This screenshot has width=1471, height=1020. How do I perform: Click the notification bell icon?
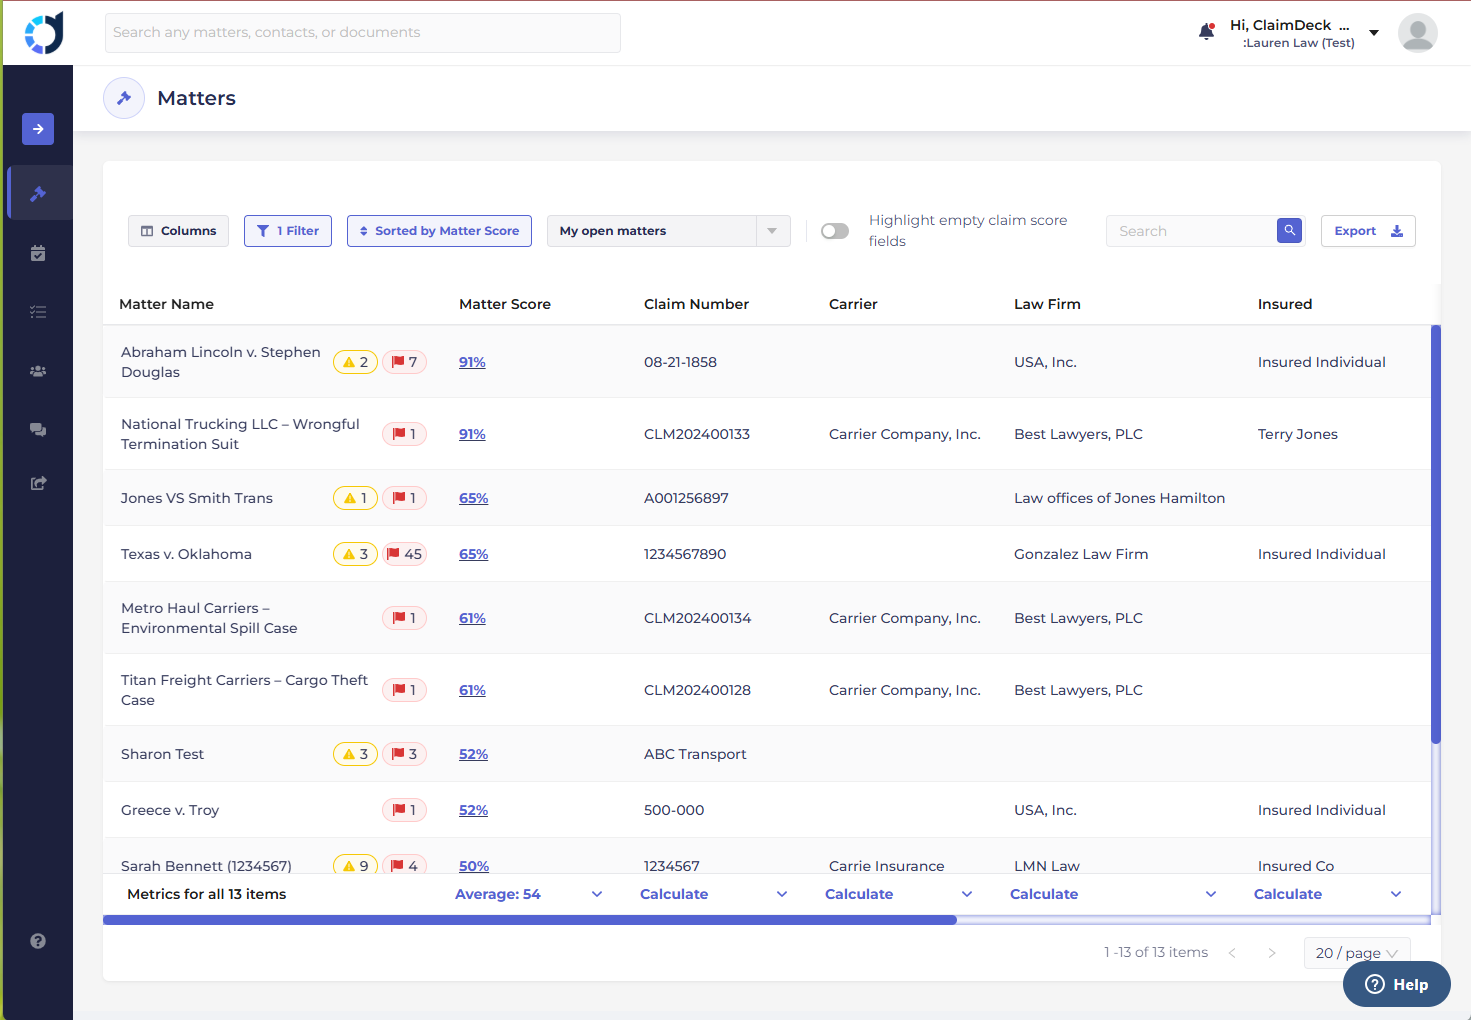pos(1206,32)
